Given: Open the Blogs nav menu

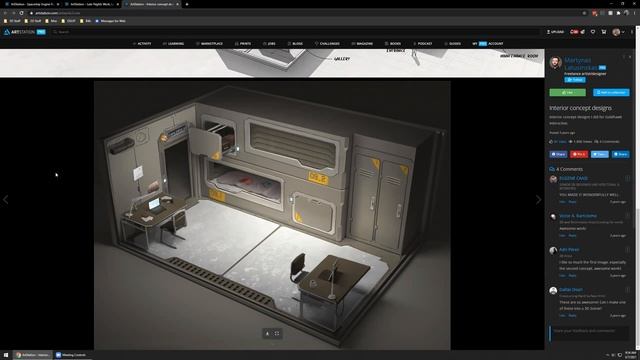Looking at the screenshot, I should coord(296,44).
